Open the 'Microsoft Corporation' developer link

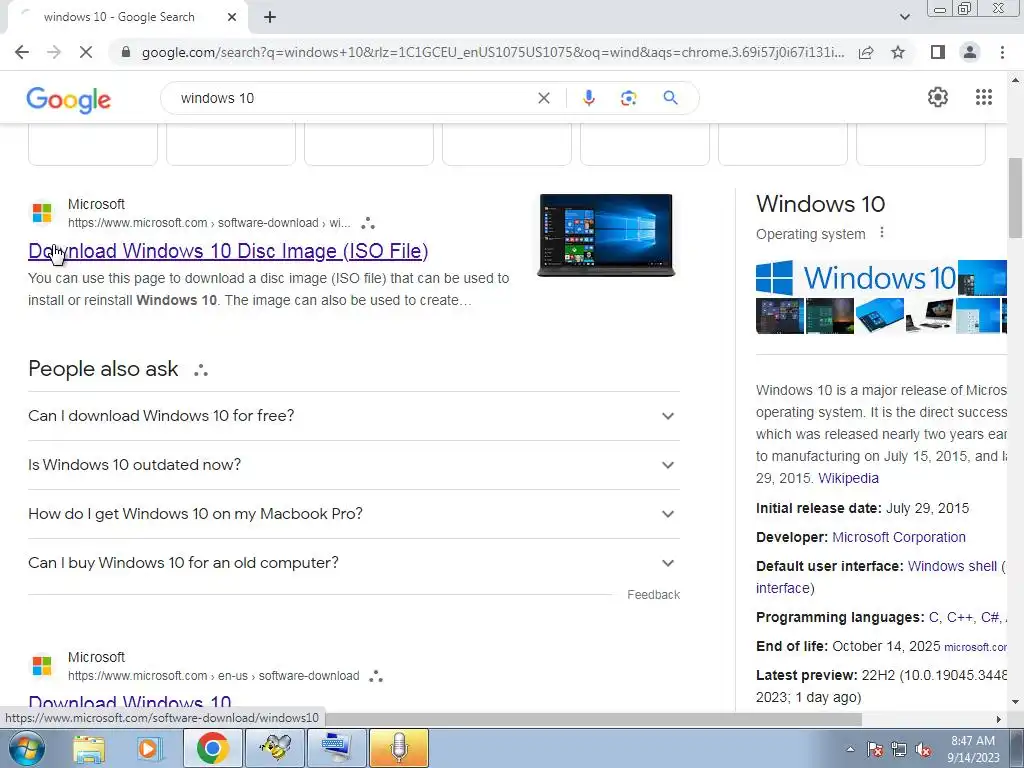[x=899, y=537]
